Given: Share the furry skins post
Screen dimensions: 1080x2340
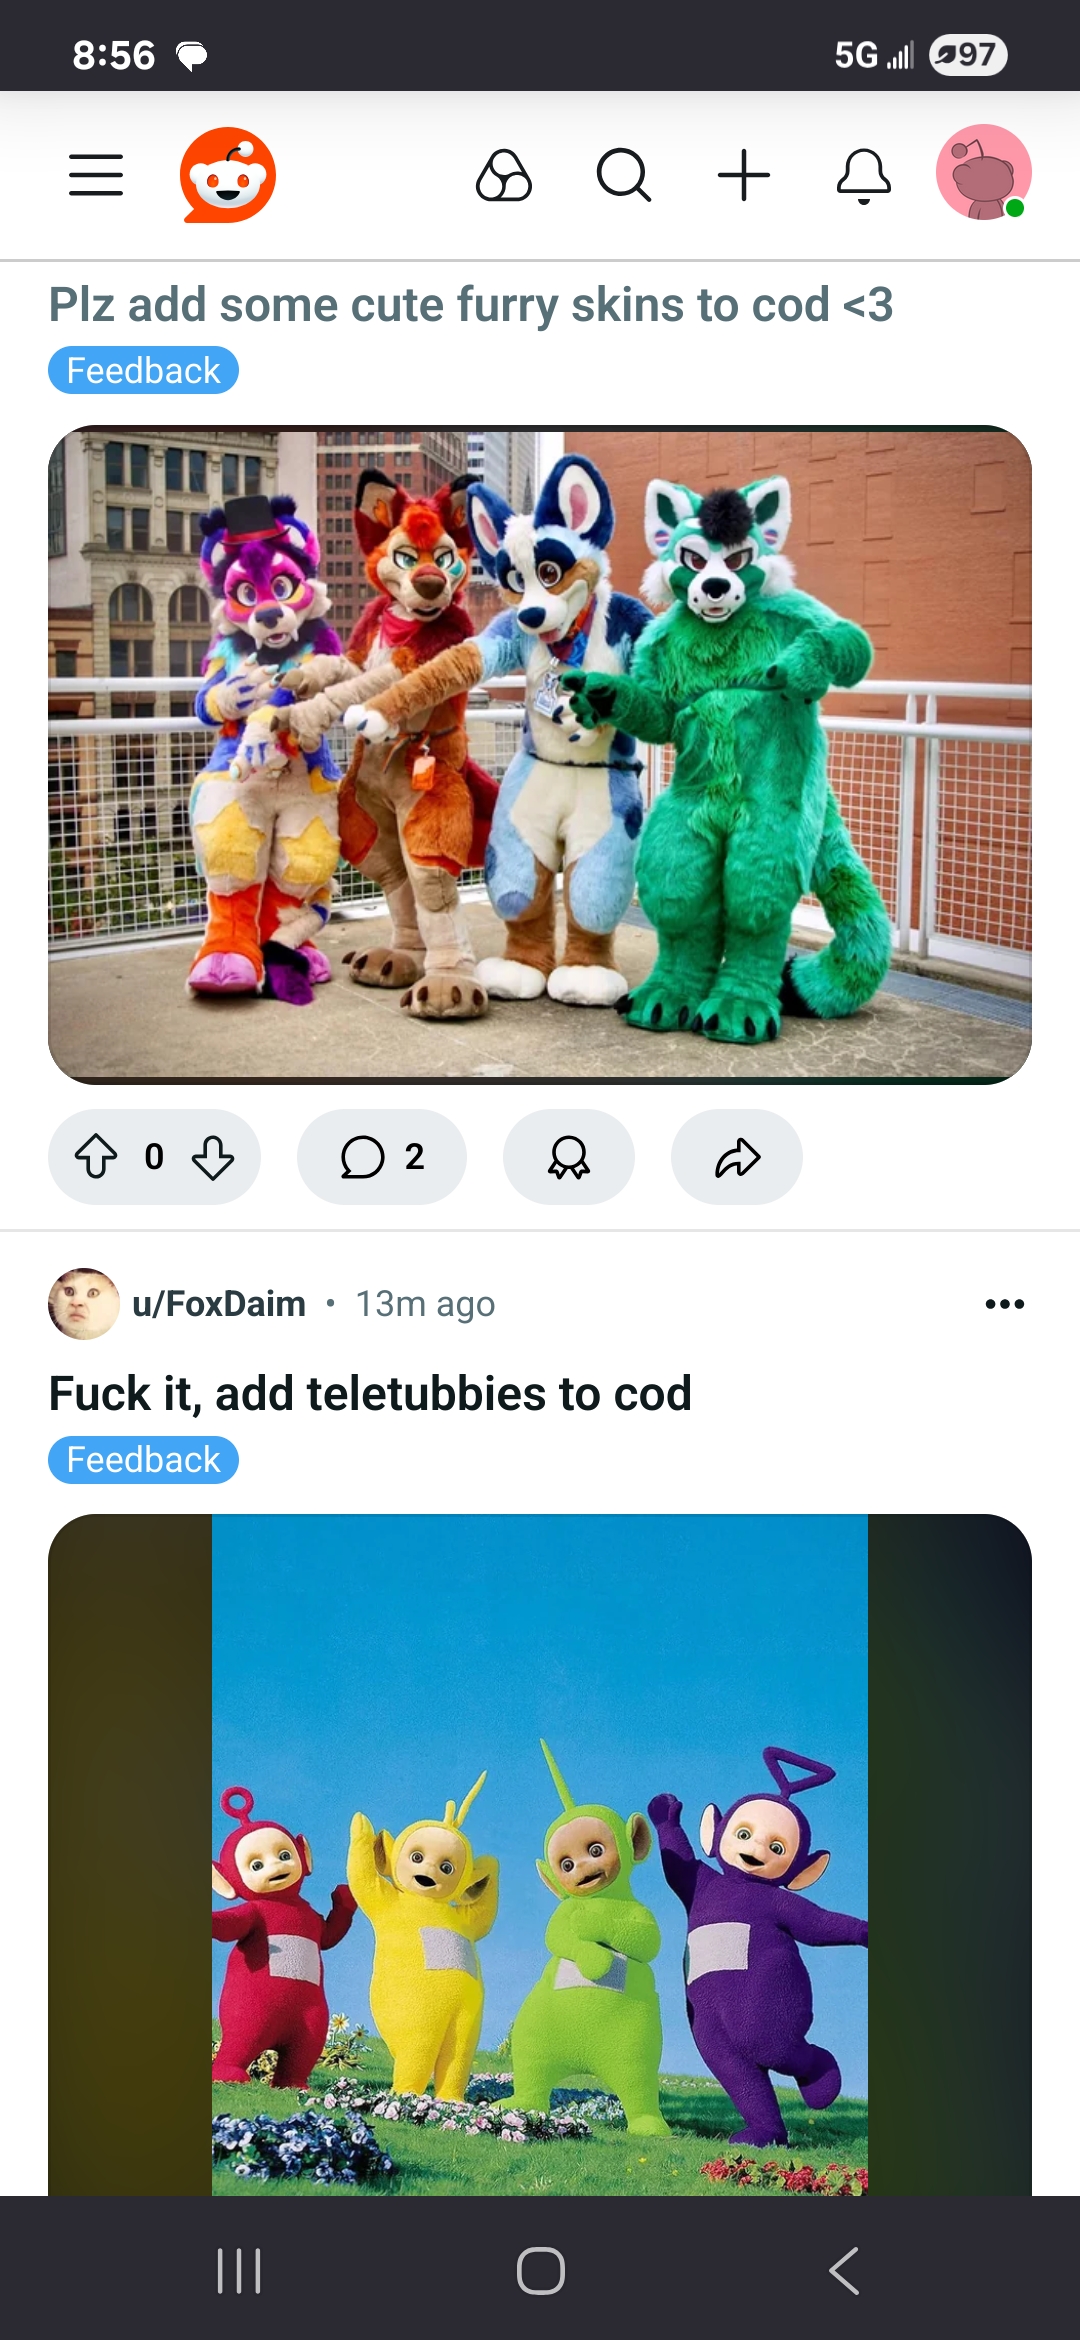Looking at the screenshot, I should (737, 1157).
